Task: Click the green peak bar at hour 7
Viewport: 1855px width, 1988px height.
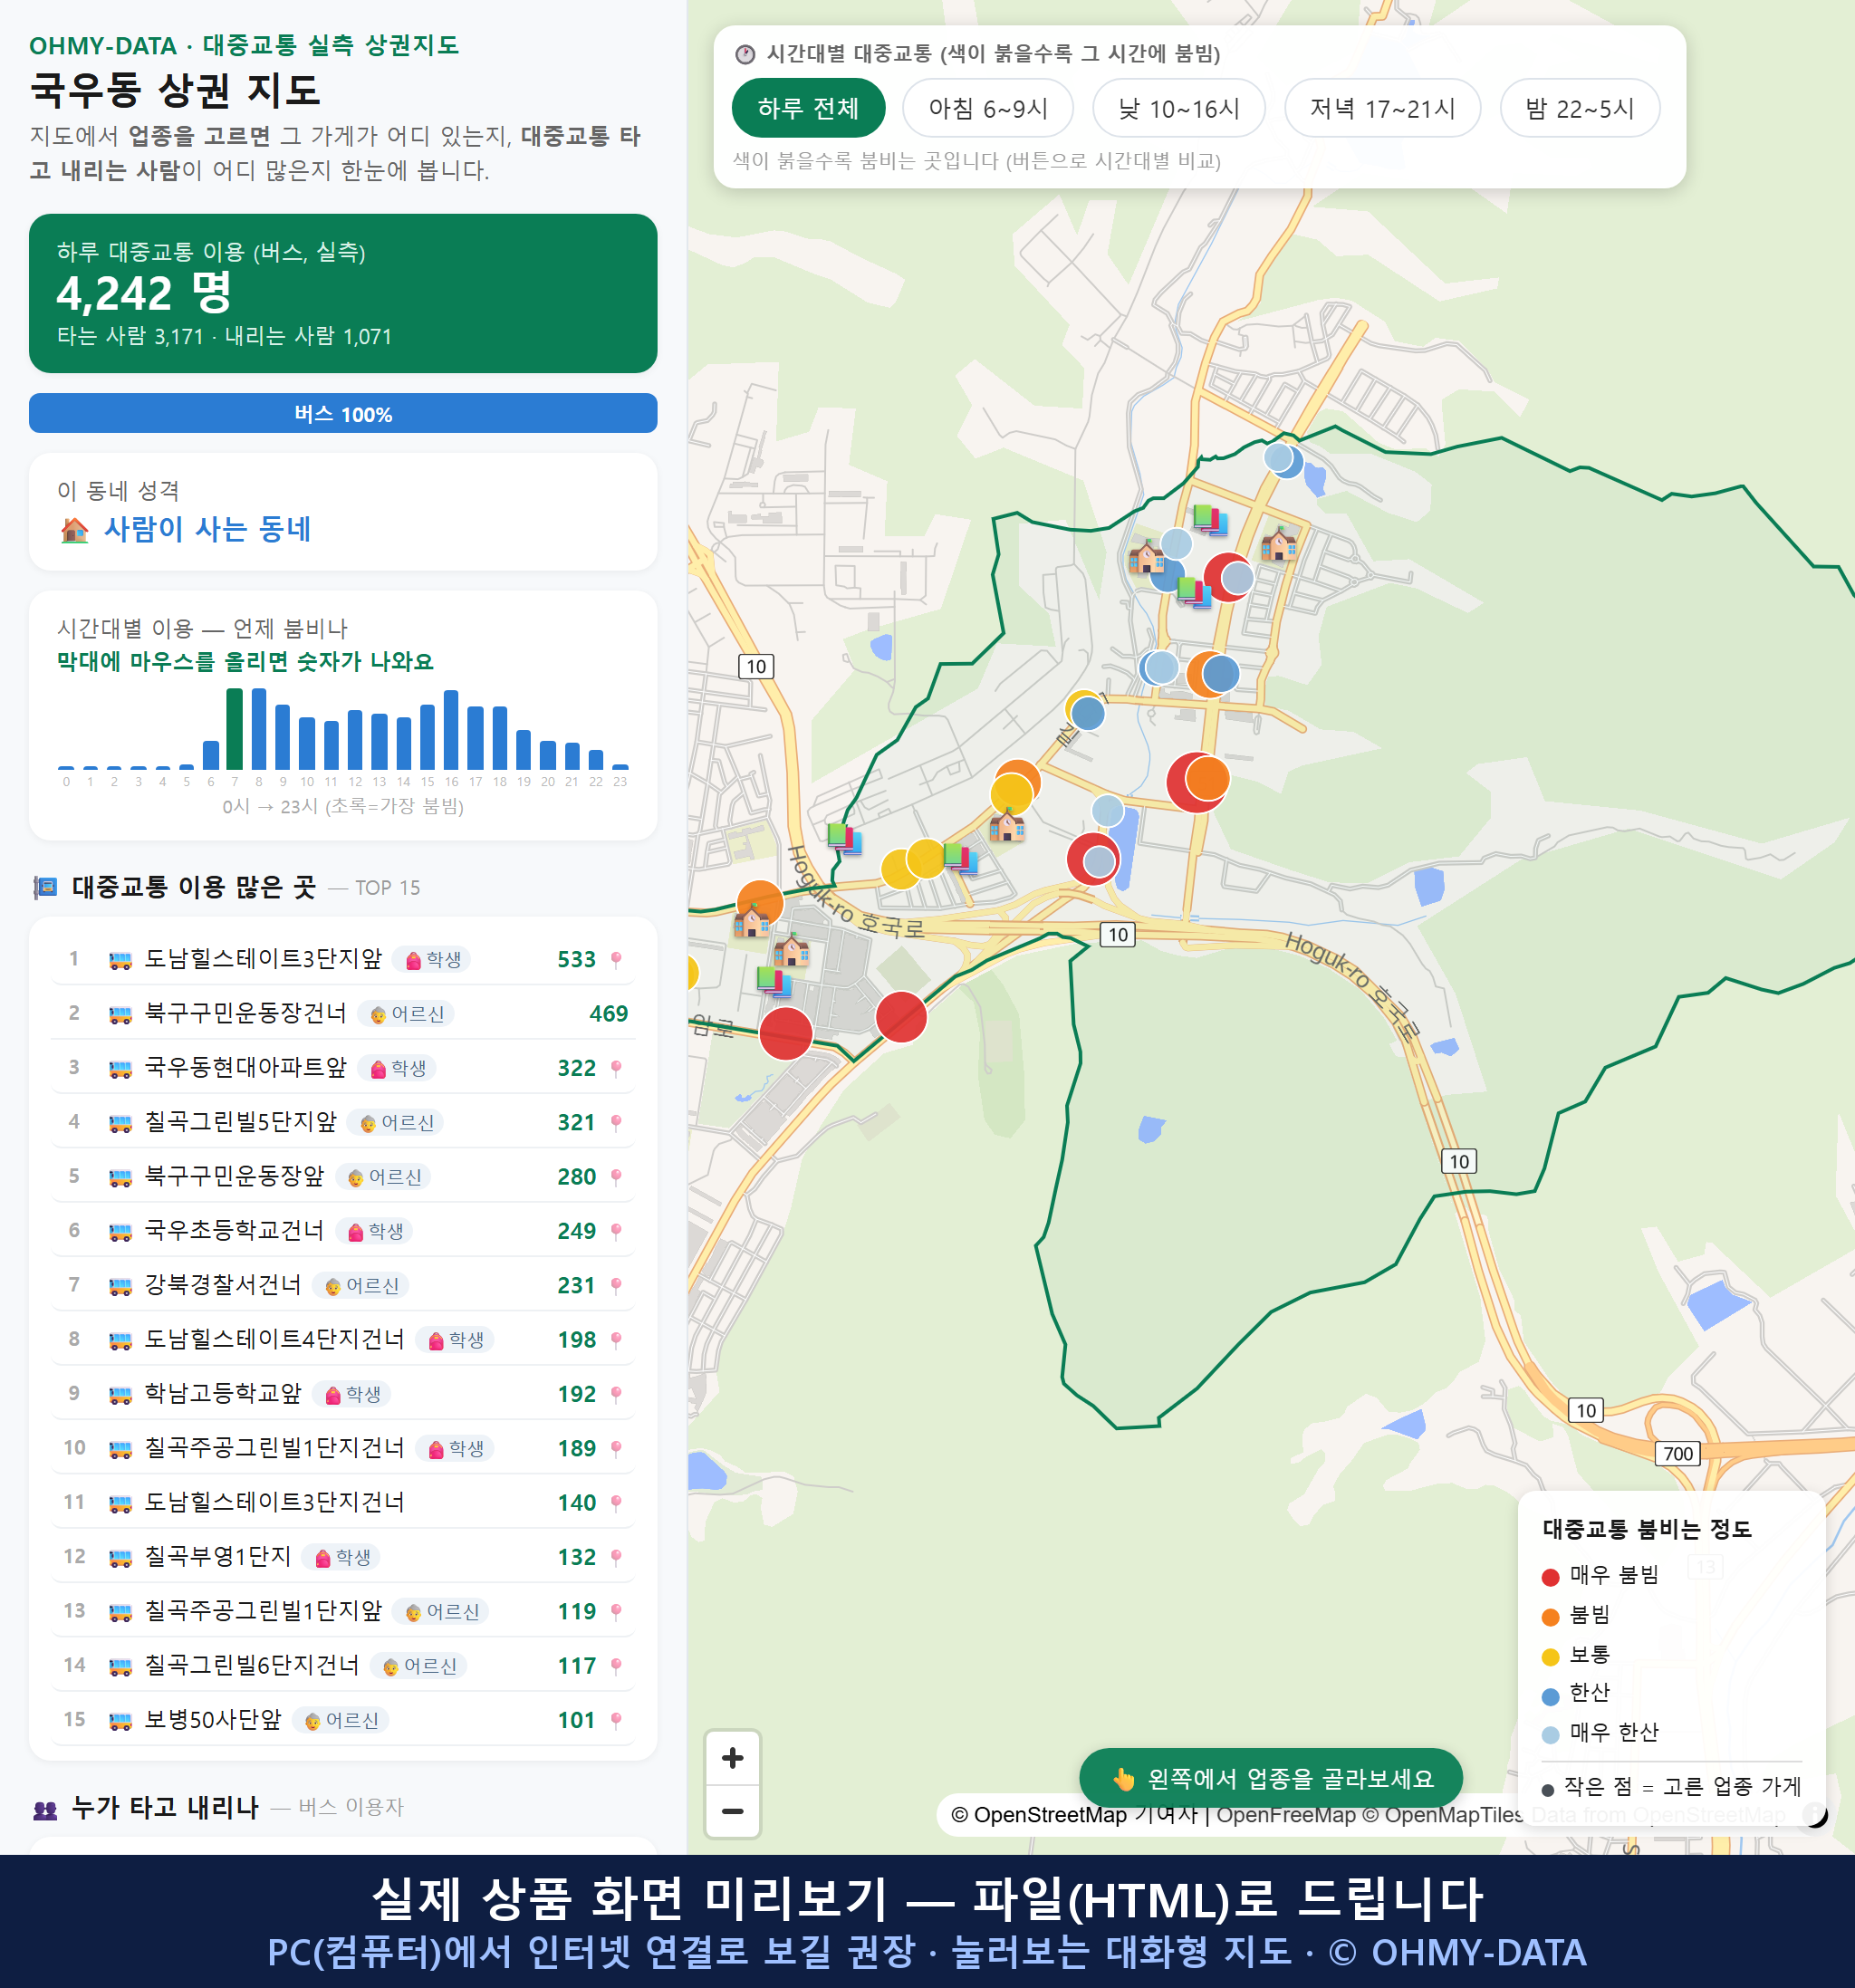Action: coord(235,728)
